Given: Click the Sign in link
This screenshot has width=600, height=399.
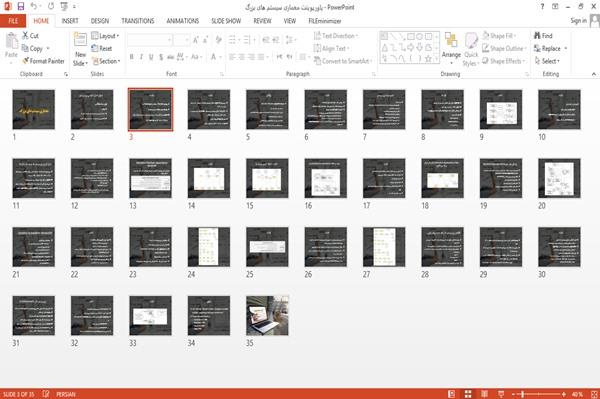Looking at the screenshot, I should [x=578, y=21].
